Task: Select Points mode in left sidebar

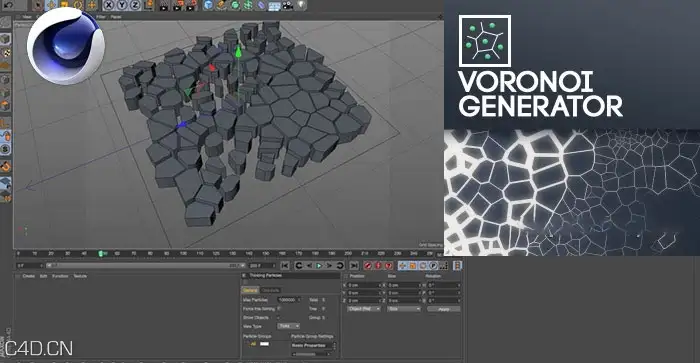Action: point(5,80)
